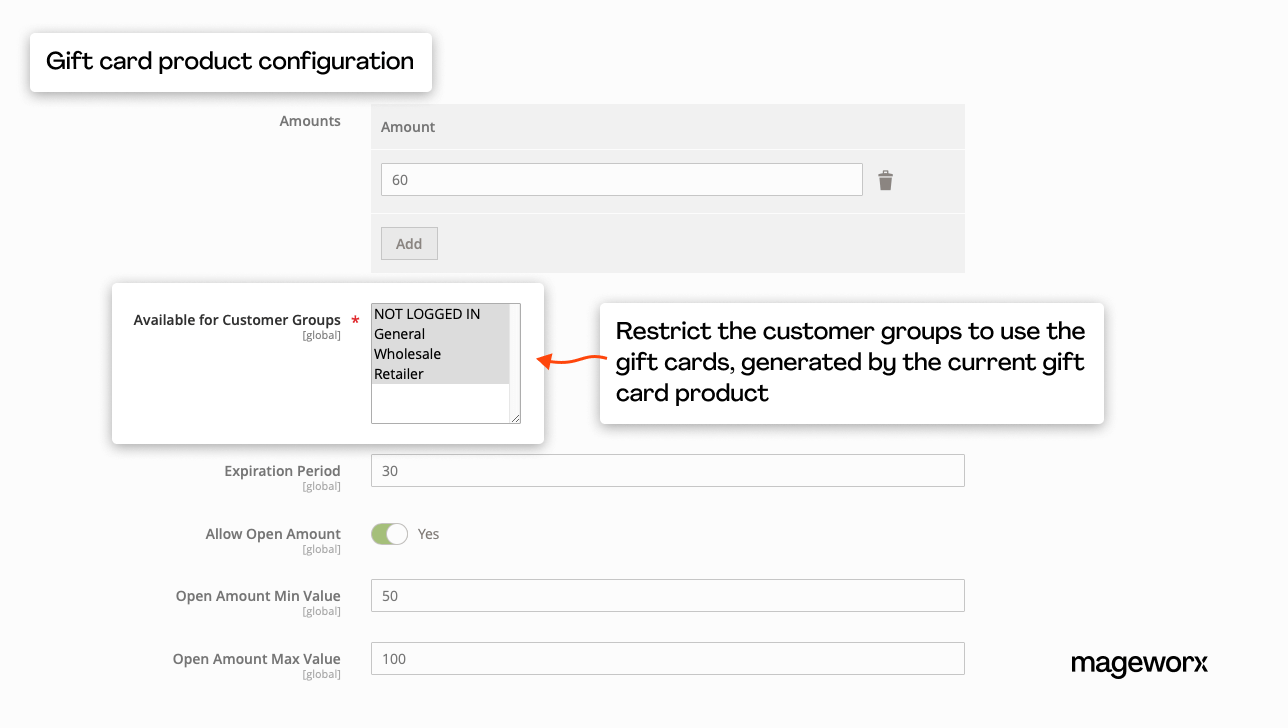Viewport: 1288px width, 728px height.
Task: Pick Retailer from customer groups list
Action: tap(399, 374)
